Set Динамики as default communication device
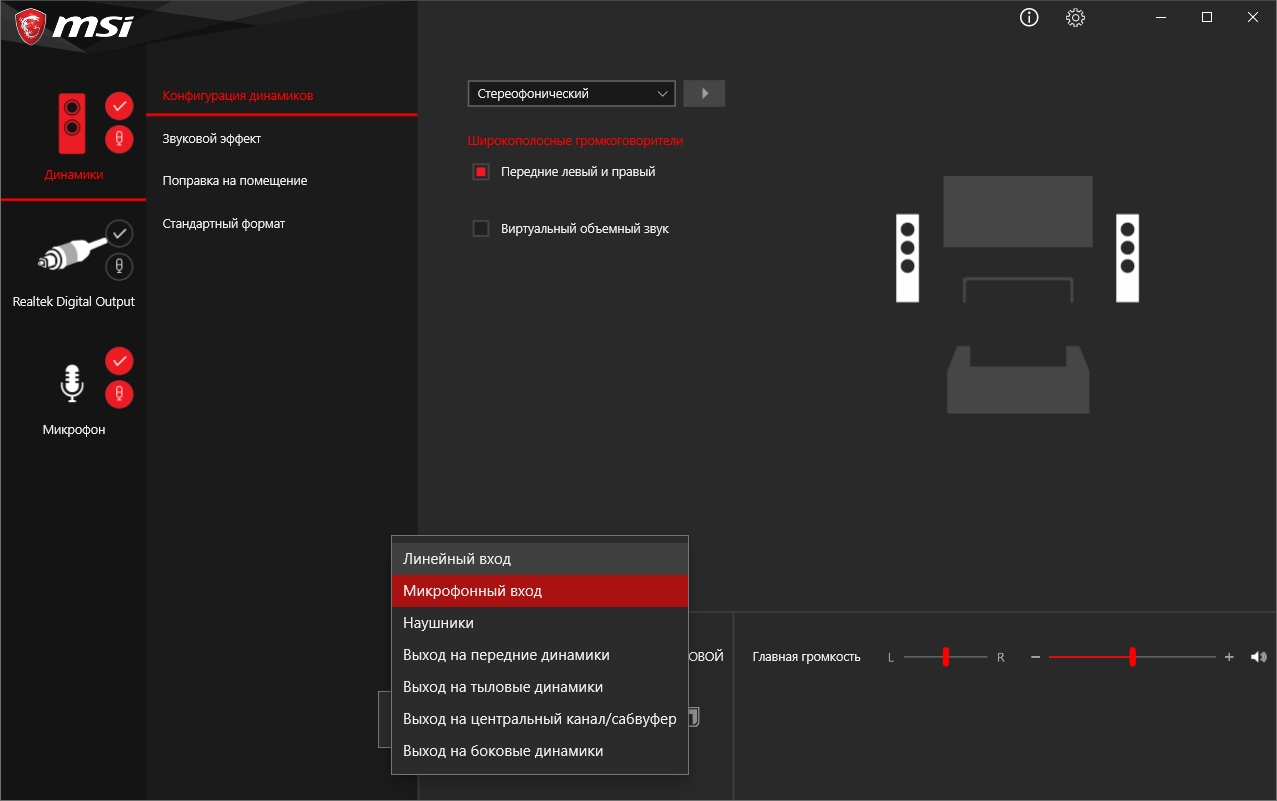Screen dimensions: 1277x801 click(x=119, y=139)
